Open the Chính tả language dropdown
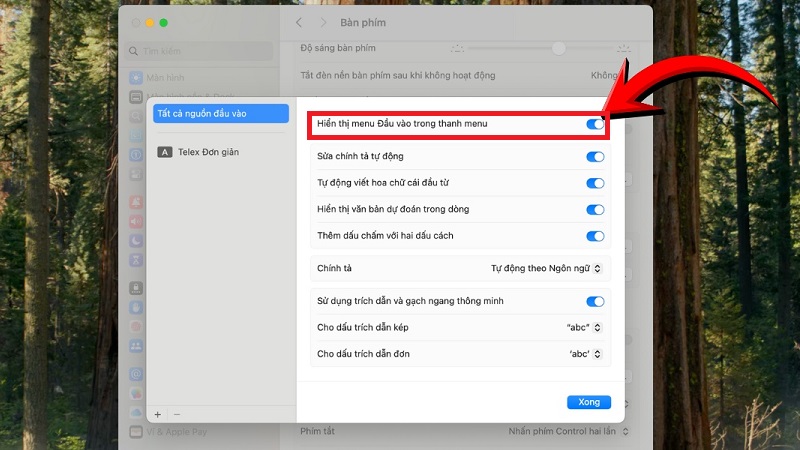Image resolution: width=800 pixels, height=450 pixels. tap(546, 268)
